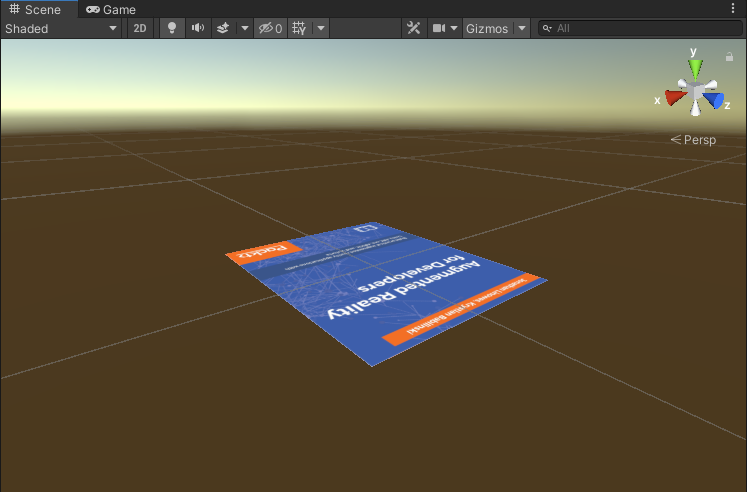Open the scene view options menu

tap(733, 8)
